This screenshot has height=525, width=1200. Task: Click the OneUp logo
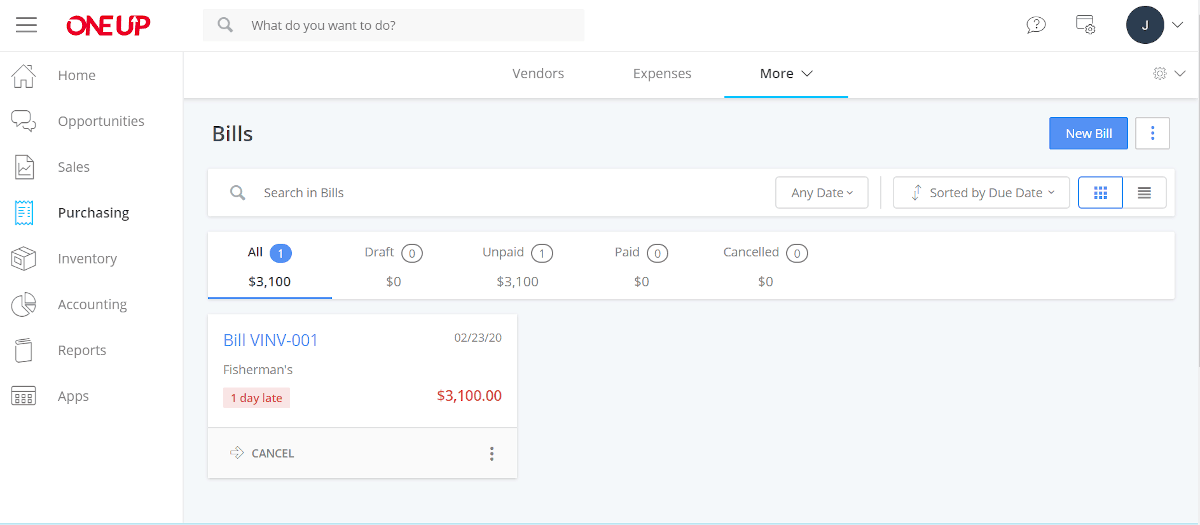[x=108, y=25]
